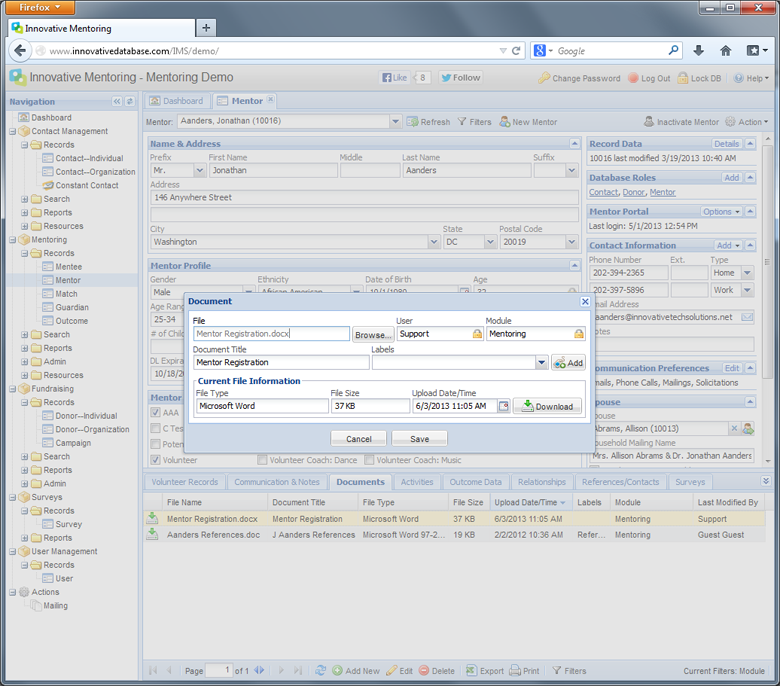This screenshot has height=686, width=780.
Task: Toggle the Volunteer checkbox
Action: pos(156,460)
